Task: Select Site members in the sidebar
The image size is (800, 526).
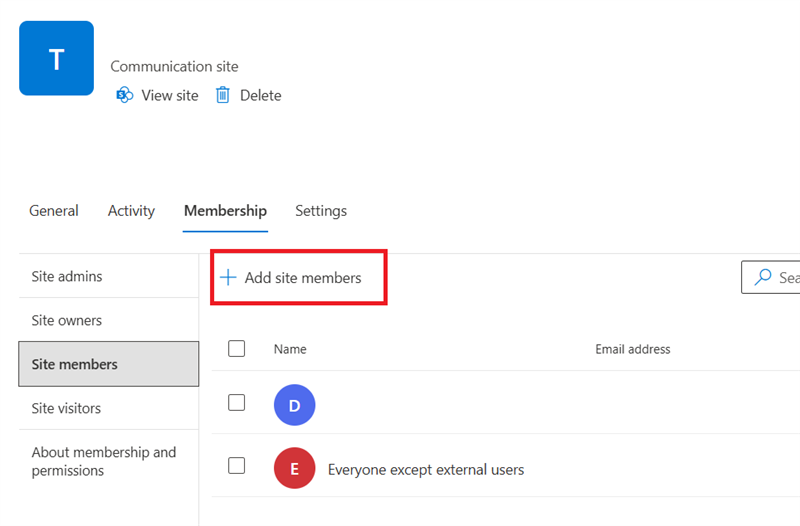Action: coord(109,364)
